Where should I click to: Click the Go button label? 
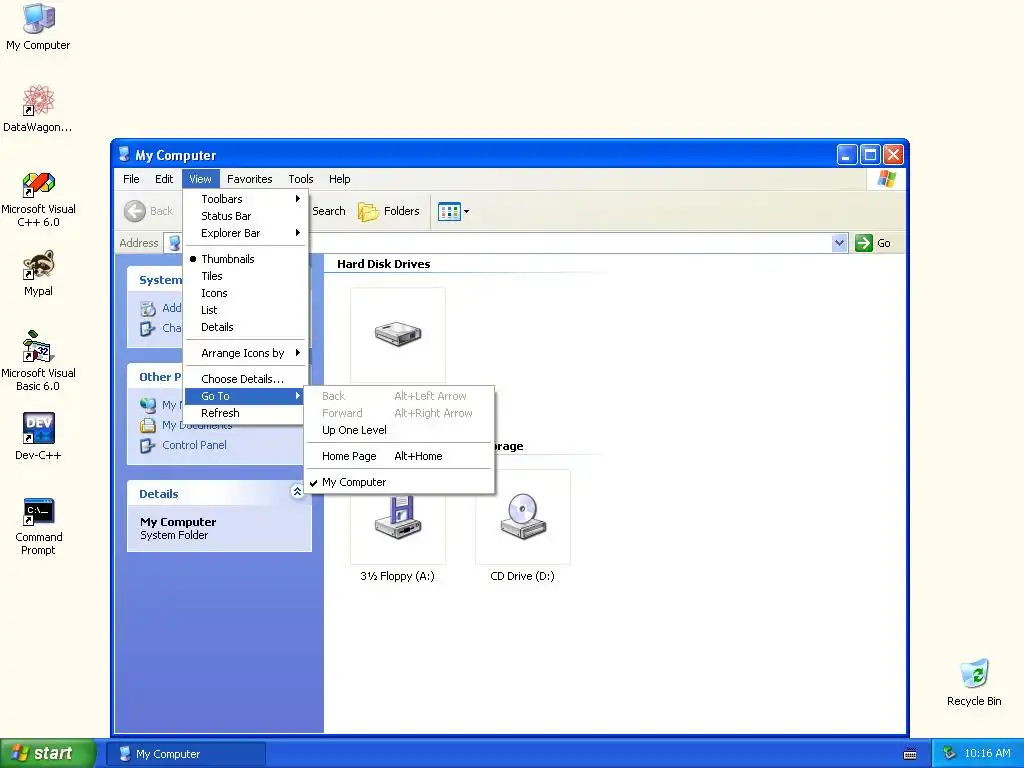(x=884, y=243)
